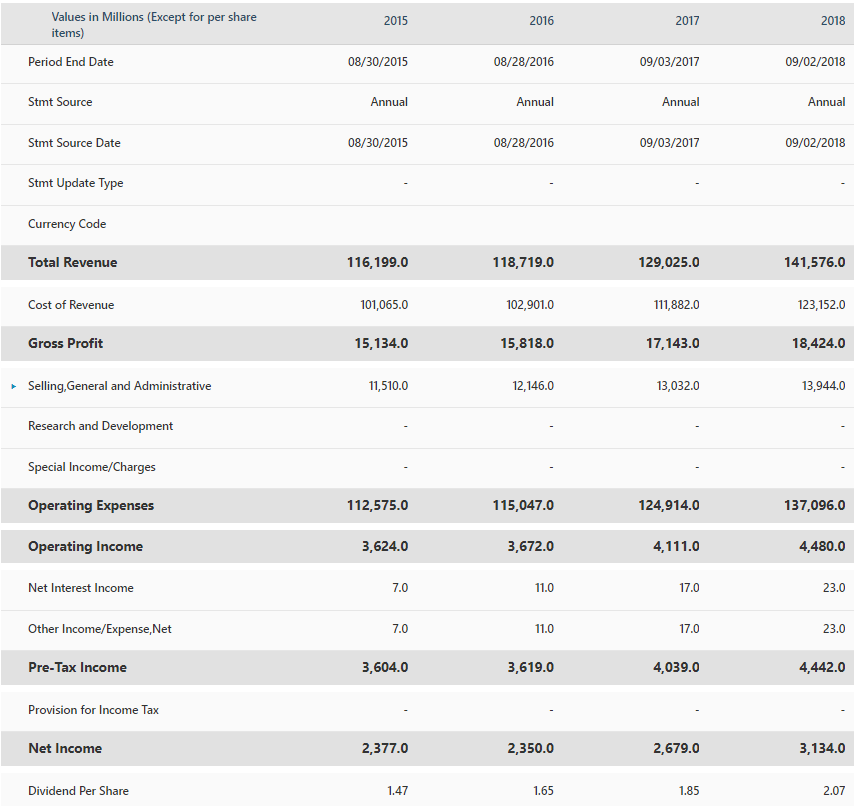The height and width of the screenshot is (806, 859).
Task: Expand the Selling,General and Administrative row
Action: [11, 386]
